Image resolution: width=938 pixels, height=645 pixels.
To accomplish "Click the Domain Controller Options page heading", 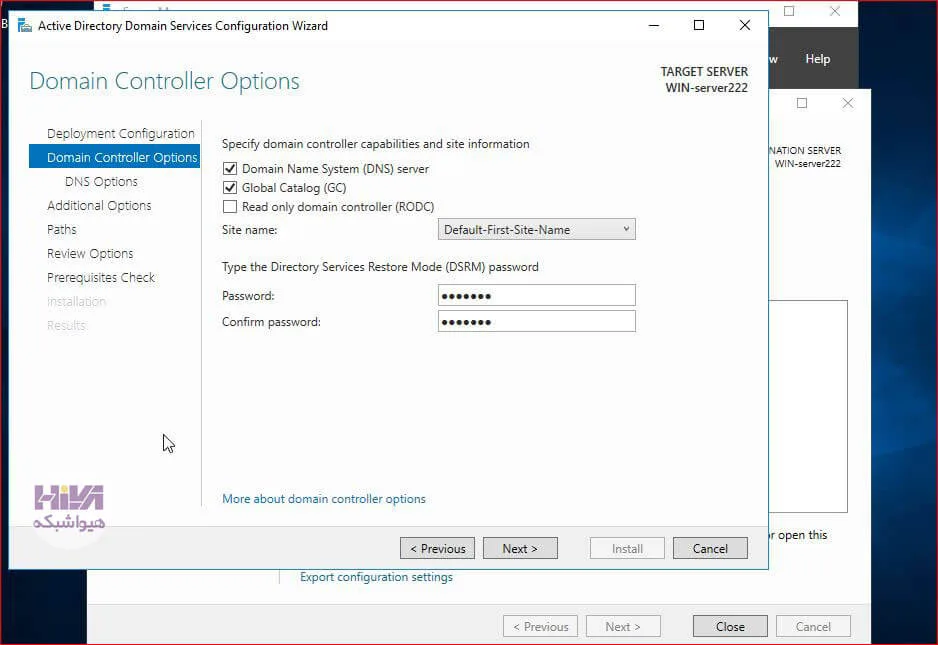I will point(165,81).
